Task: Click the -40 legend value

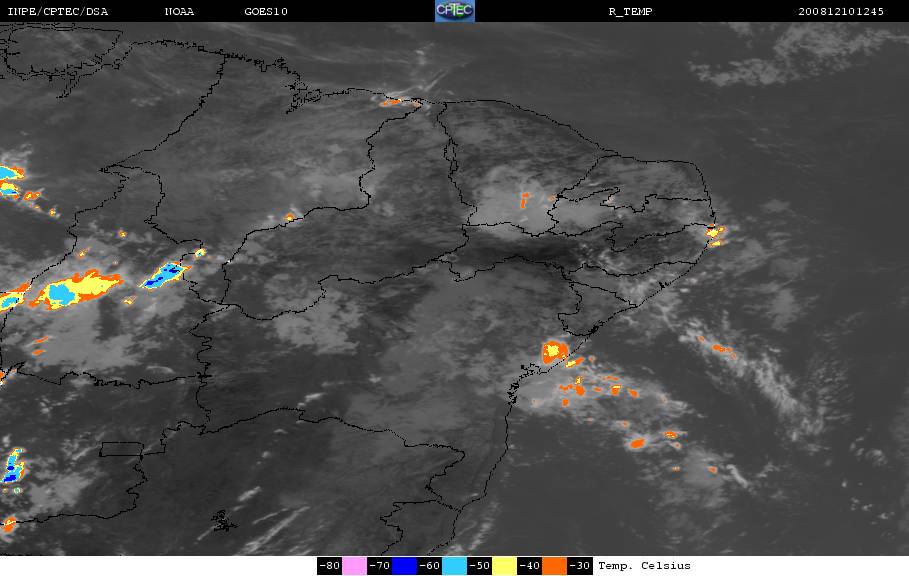Action: 529,566
